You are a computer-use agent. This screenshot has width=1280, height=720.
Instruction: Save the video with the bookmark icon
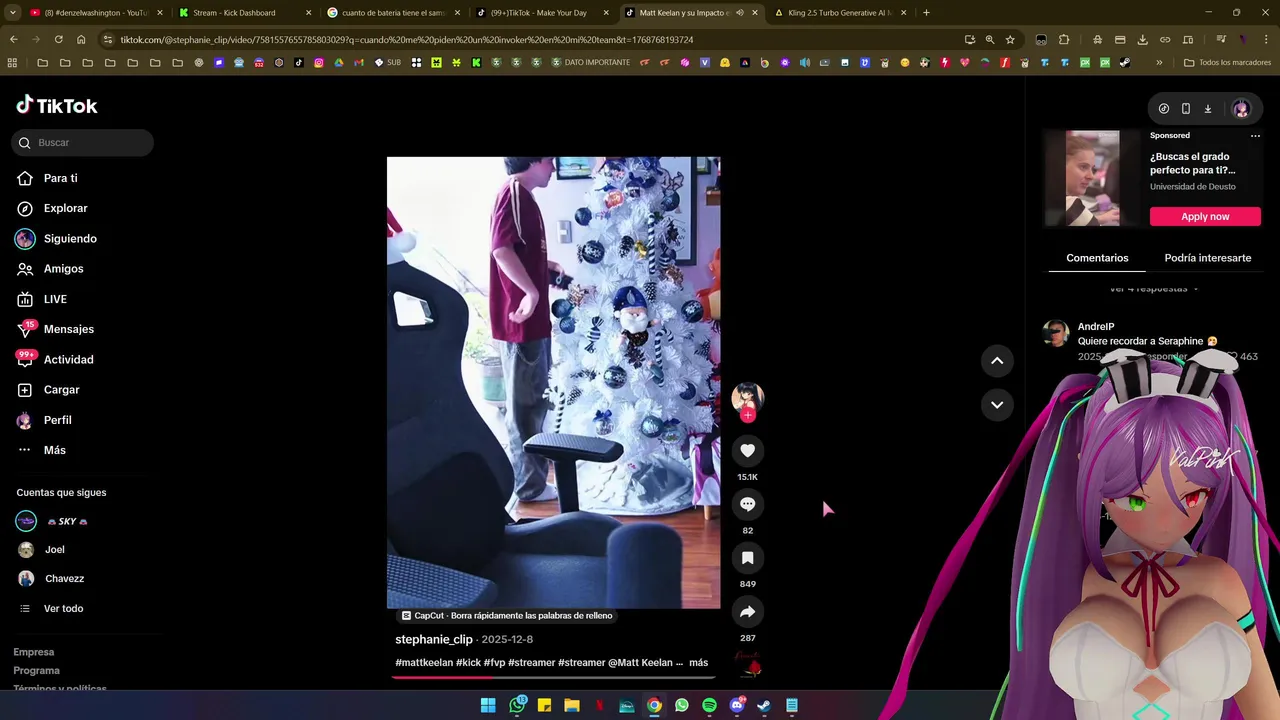coord(747,558)
